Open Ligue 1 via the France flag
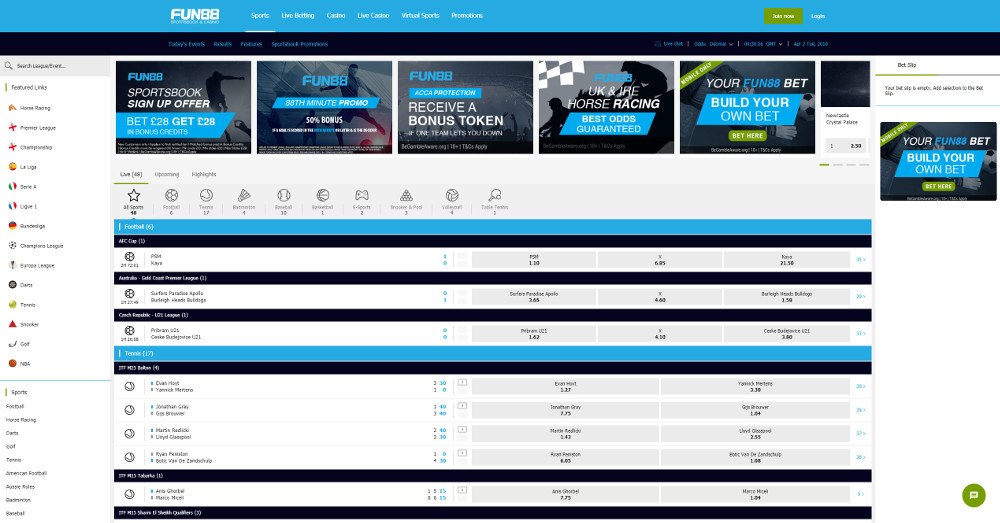The image size is (1000, 523). coord(12,206)
